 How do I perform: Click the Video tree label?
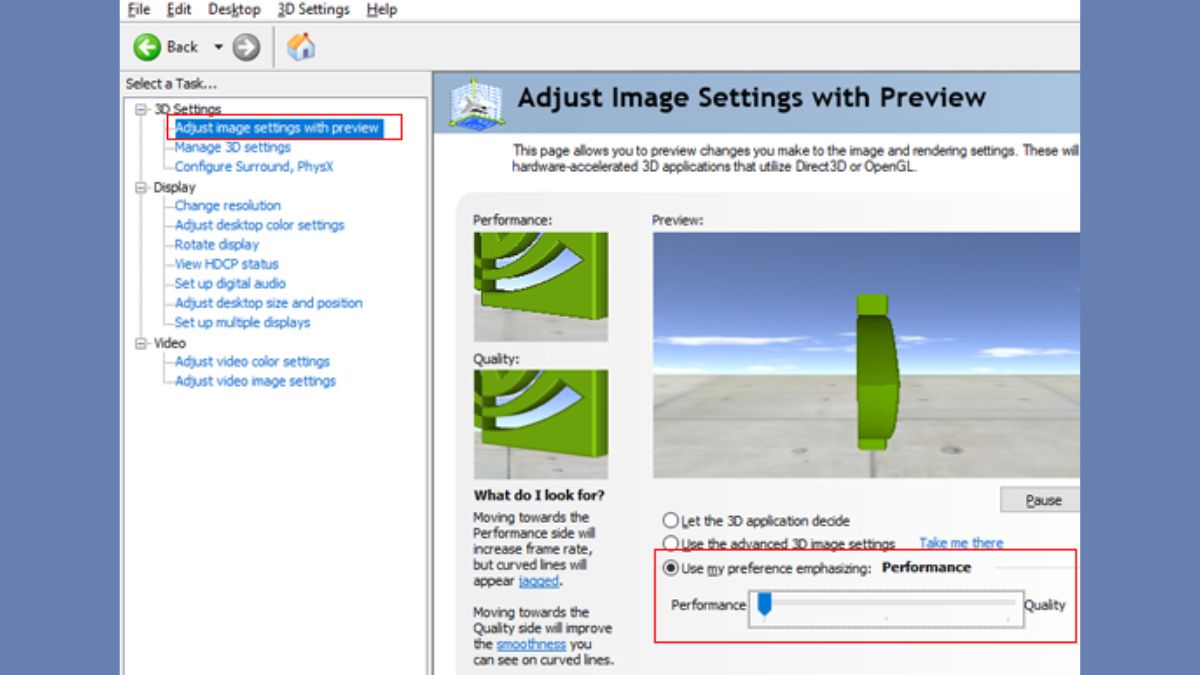(x=170, y=343)
